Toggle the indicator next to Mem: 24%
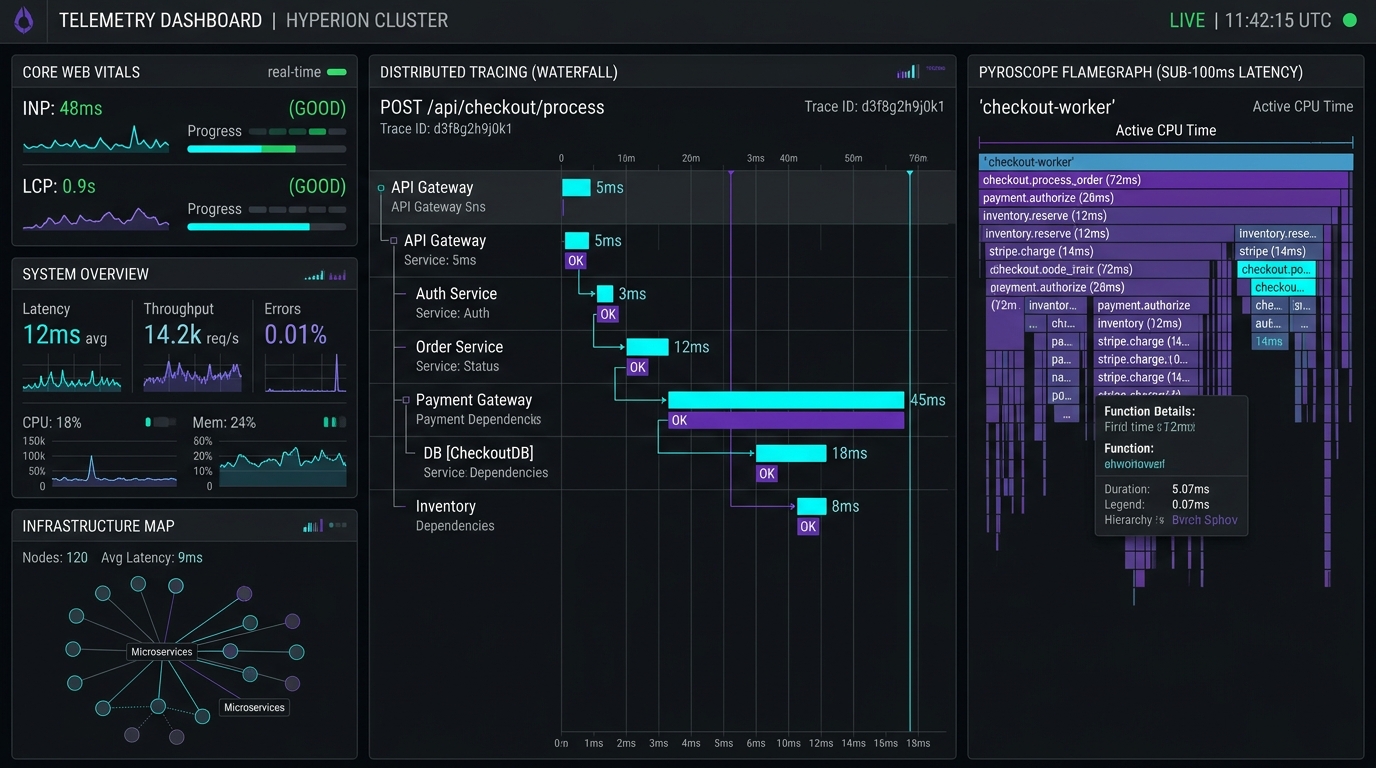Screen dimensions: 1376x768 coord(334,422)
